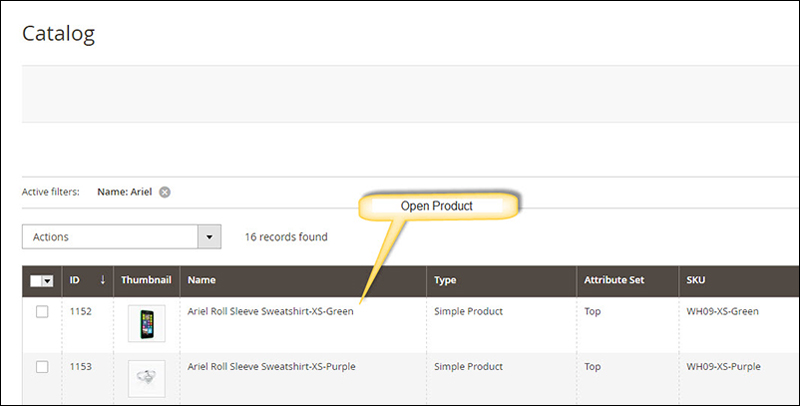Sort by the Name column header
Viewport: 800px width, 406px height.
click(x=202, y=280)
